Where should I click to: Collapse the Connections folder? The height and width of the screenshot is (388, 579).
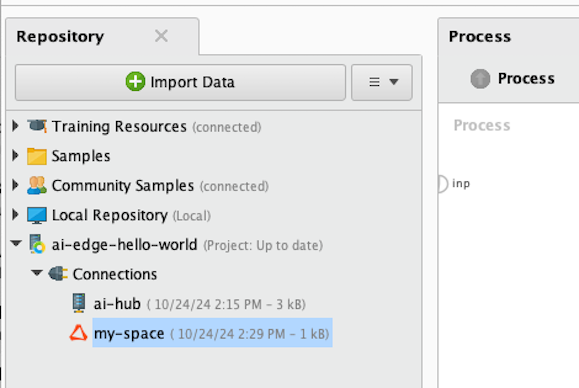click(37, 273)
